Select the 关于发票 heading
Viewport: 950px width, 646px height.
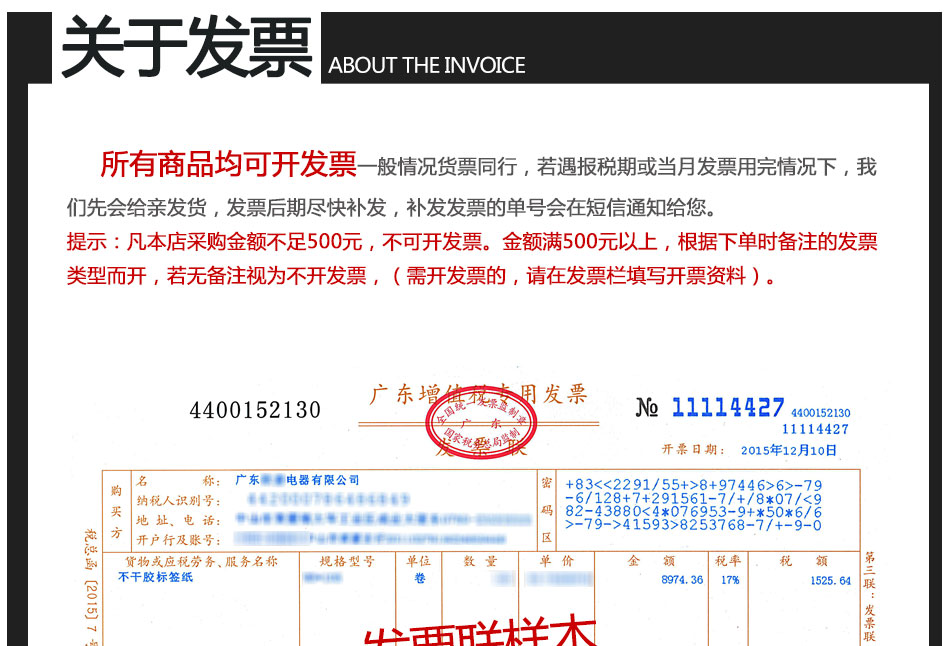point(187,49)
